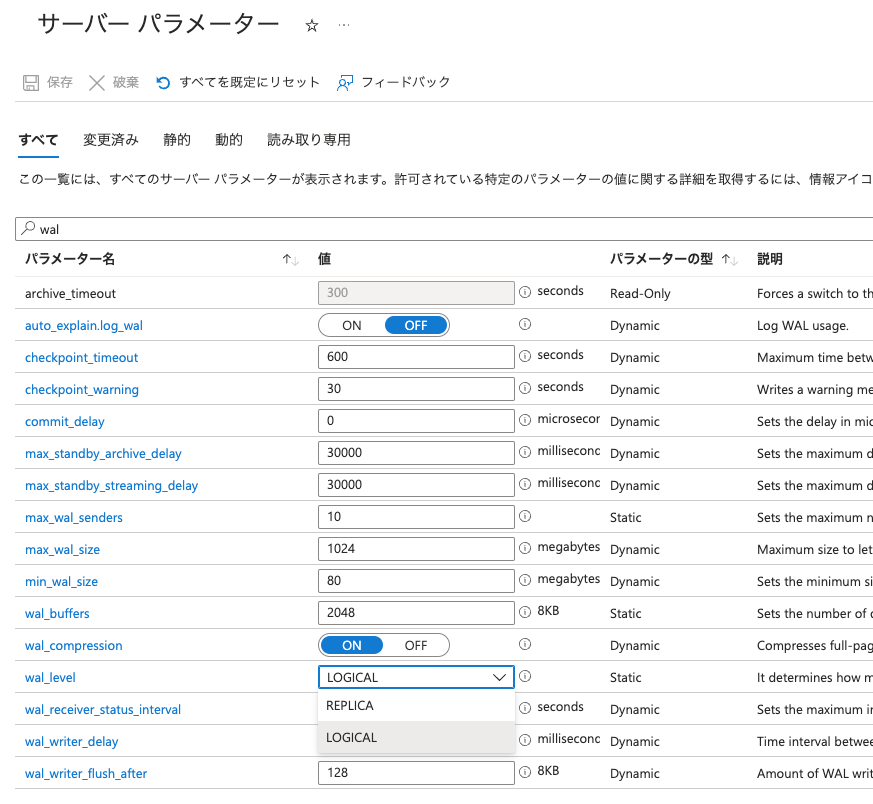The width and height of the screenshot is (873, 804).
Task: Edit the checkpoint_timeout value 600
Action: click(416, 357)
